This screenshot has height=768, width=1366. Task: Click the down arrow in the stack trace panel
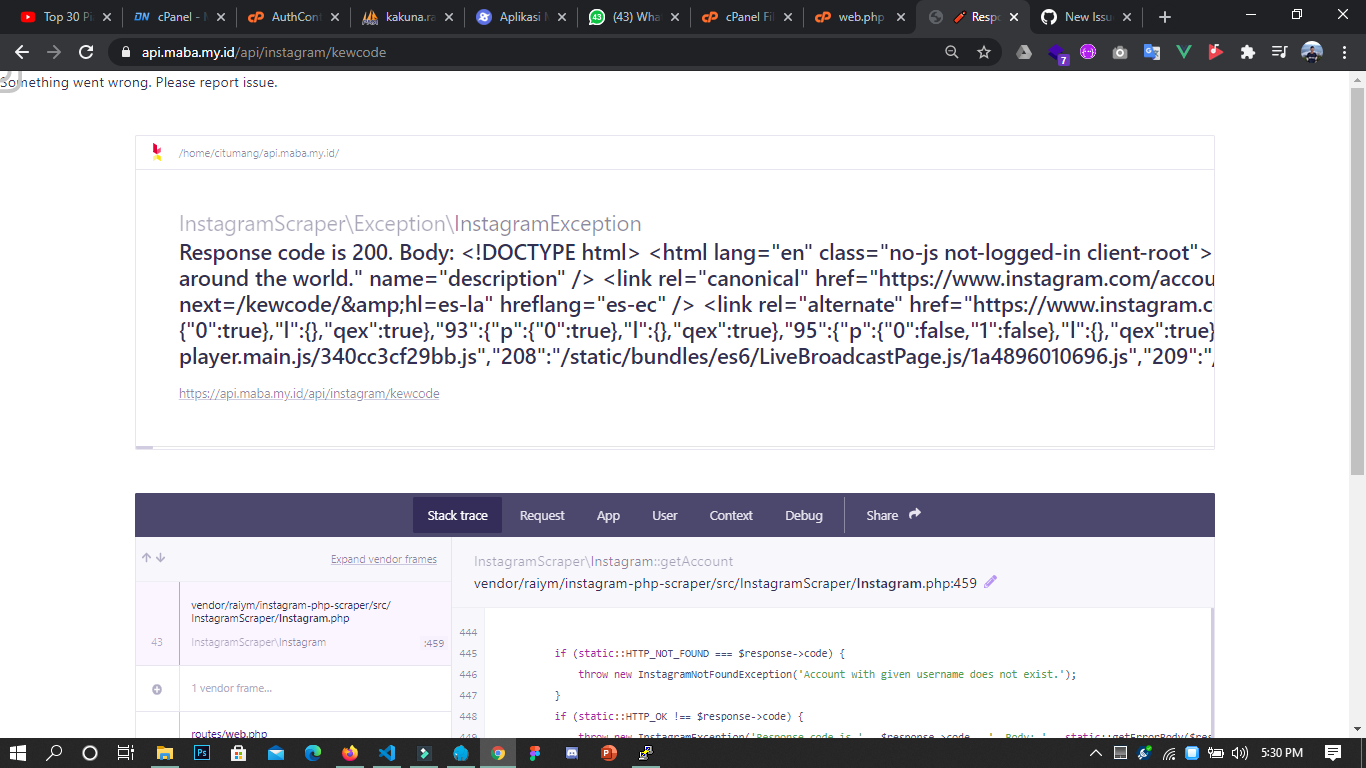[x=158, y=558]
